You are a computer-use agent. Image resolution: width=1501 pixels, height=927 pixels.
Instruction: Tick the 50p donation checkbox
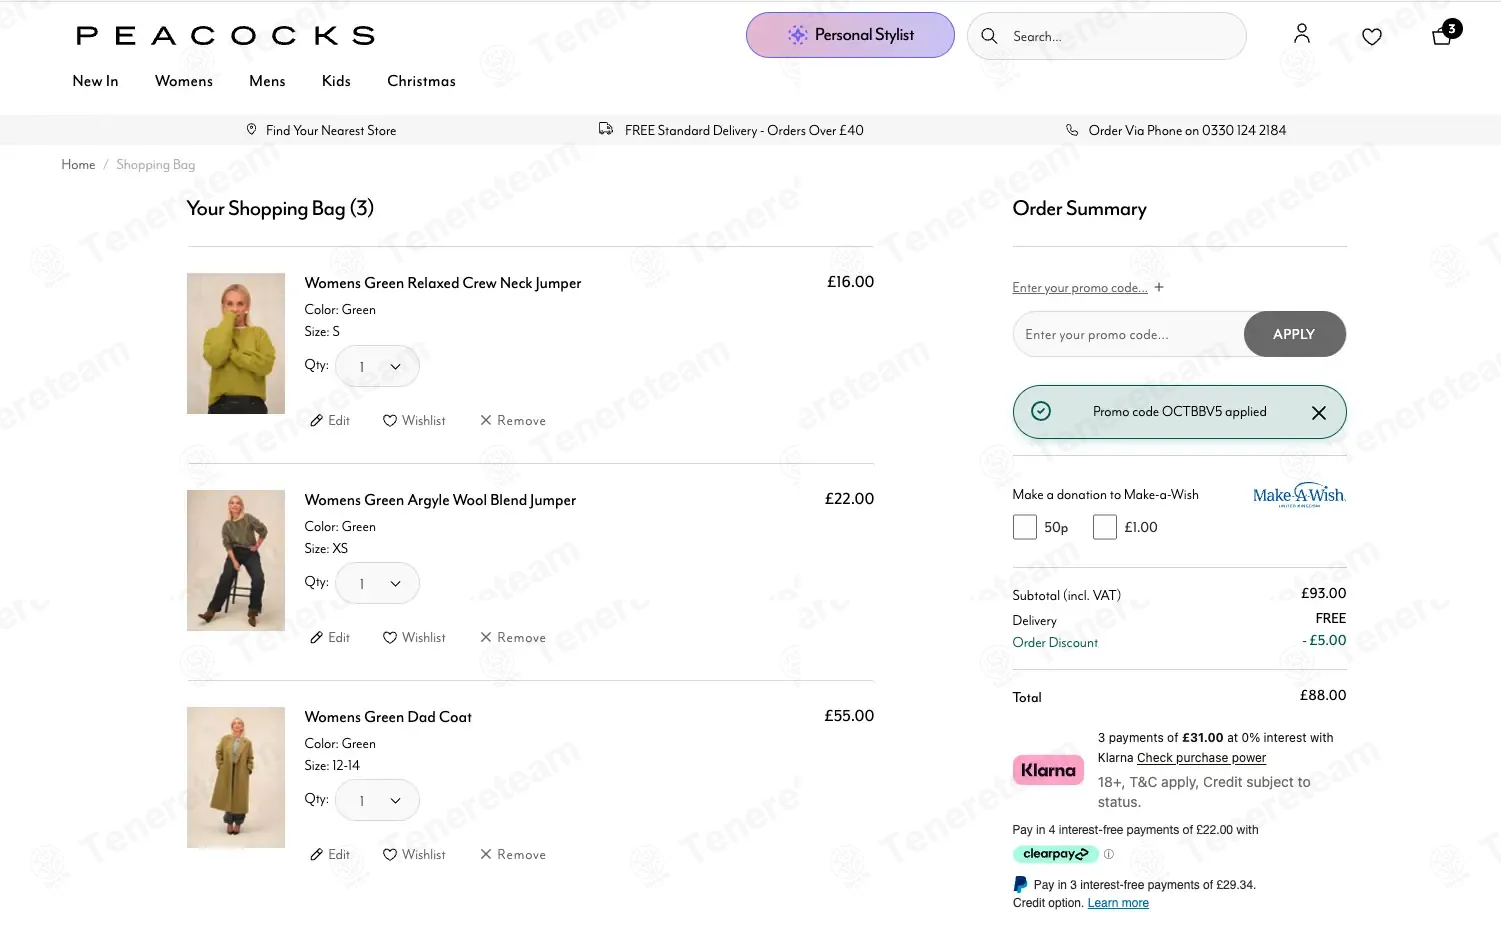tap(1025, 527)
